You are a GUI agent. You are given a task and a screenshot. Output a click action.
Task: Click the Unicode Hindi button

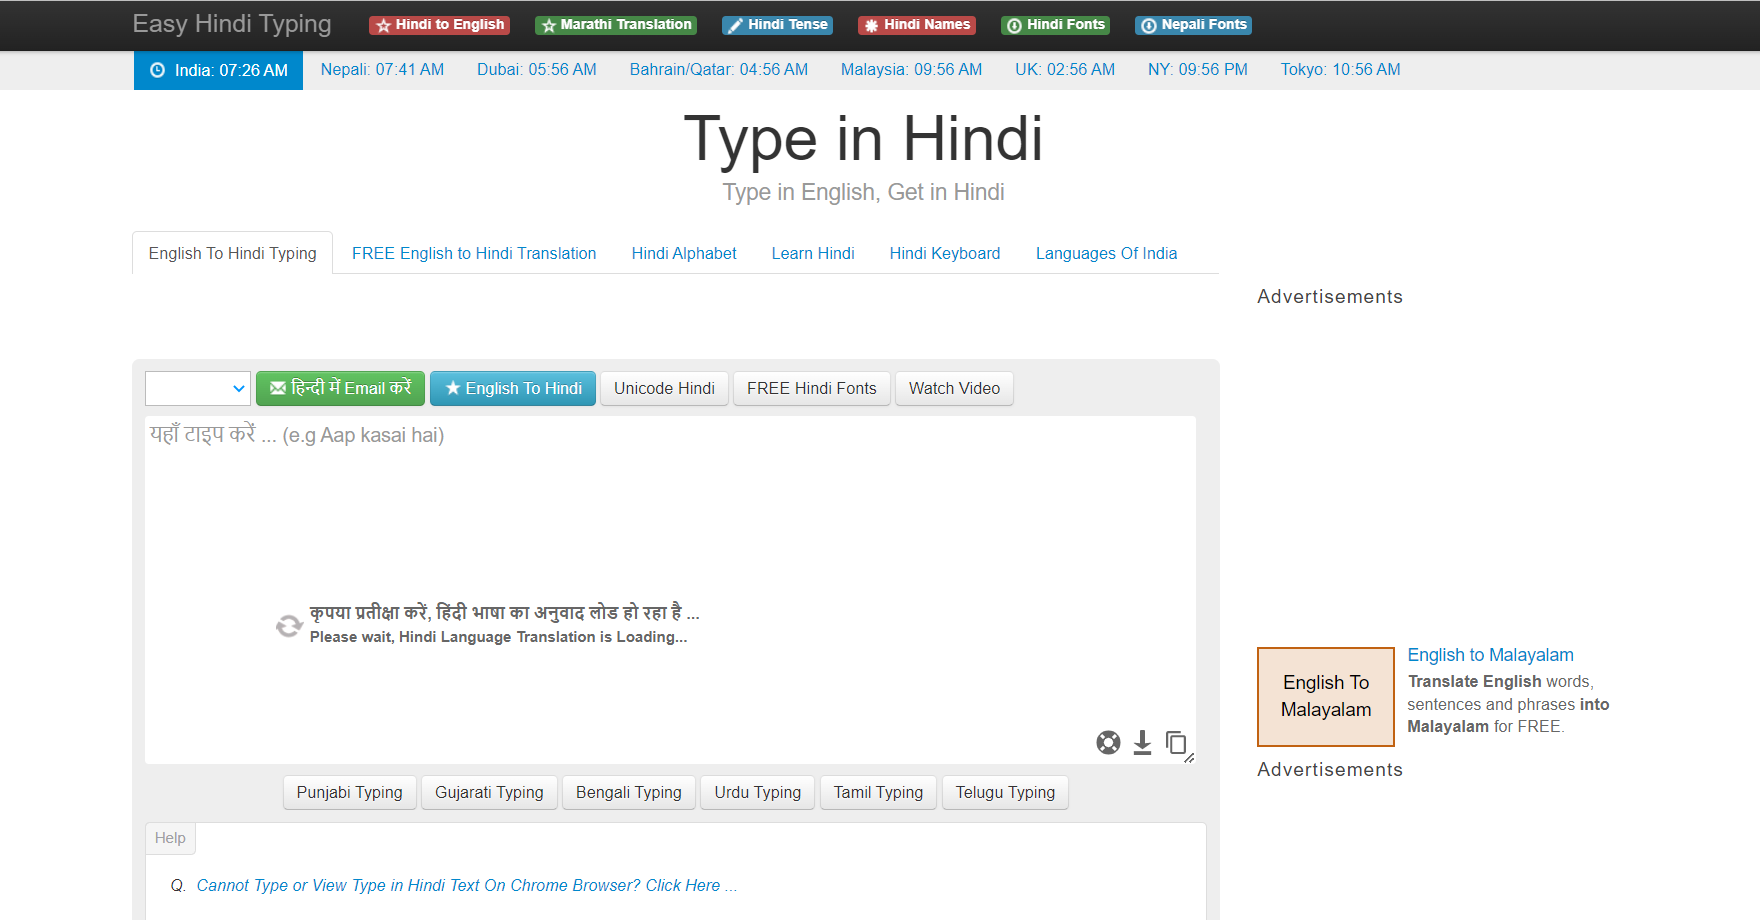pos(664,388)
